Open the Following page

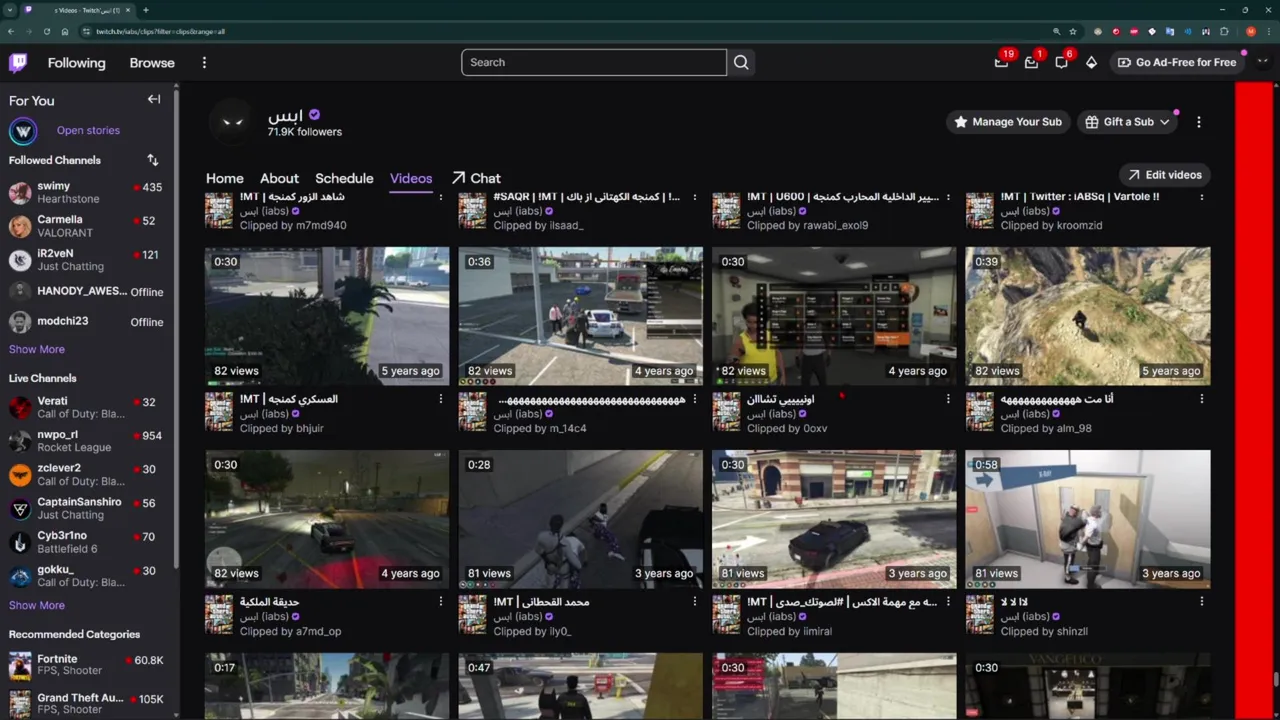click(x=76, y=63)
